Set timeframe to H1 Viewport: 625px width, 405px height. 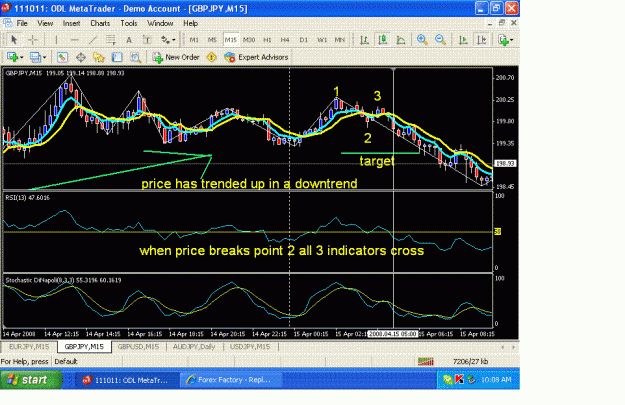coord(267,40)
